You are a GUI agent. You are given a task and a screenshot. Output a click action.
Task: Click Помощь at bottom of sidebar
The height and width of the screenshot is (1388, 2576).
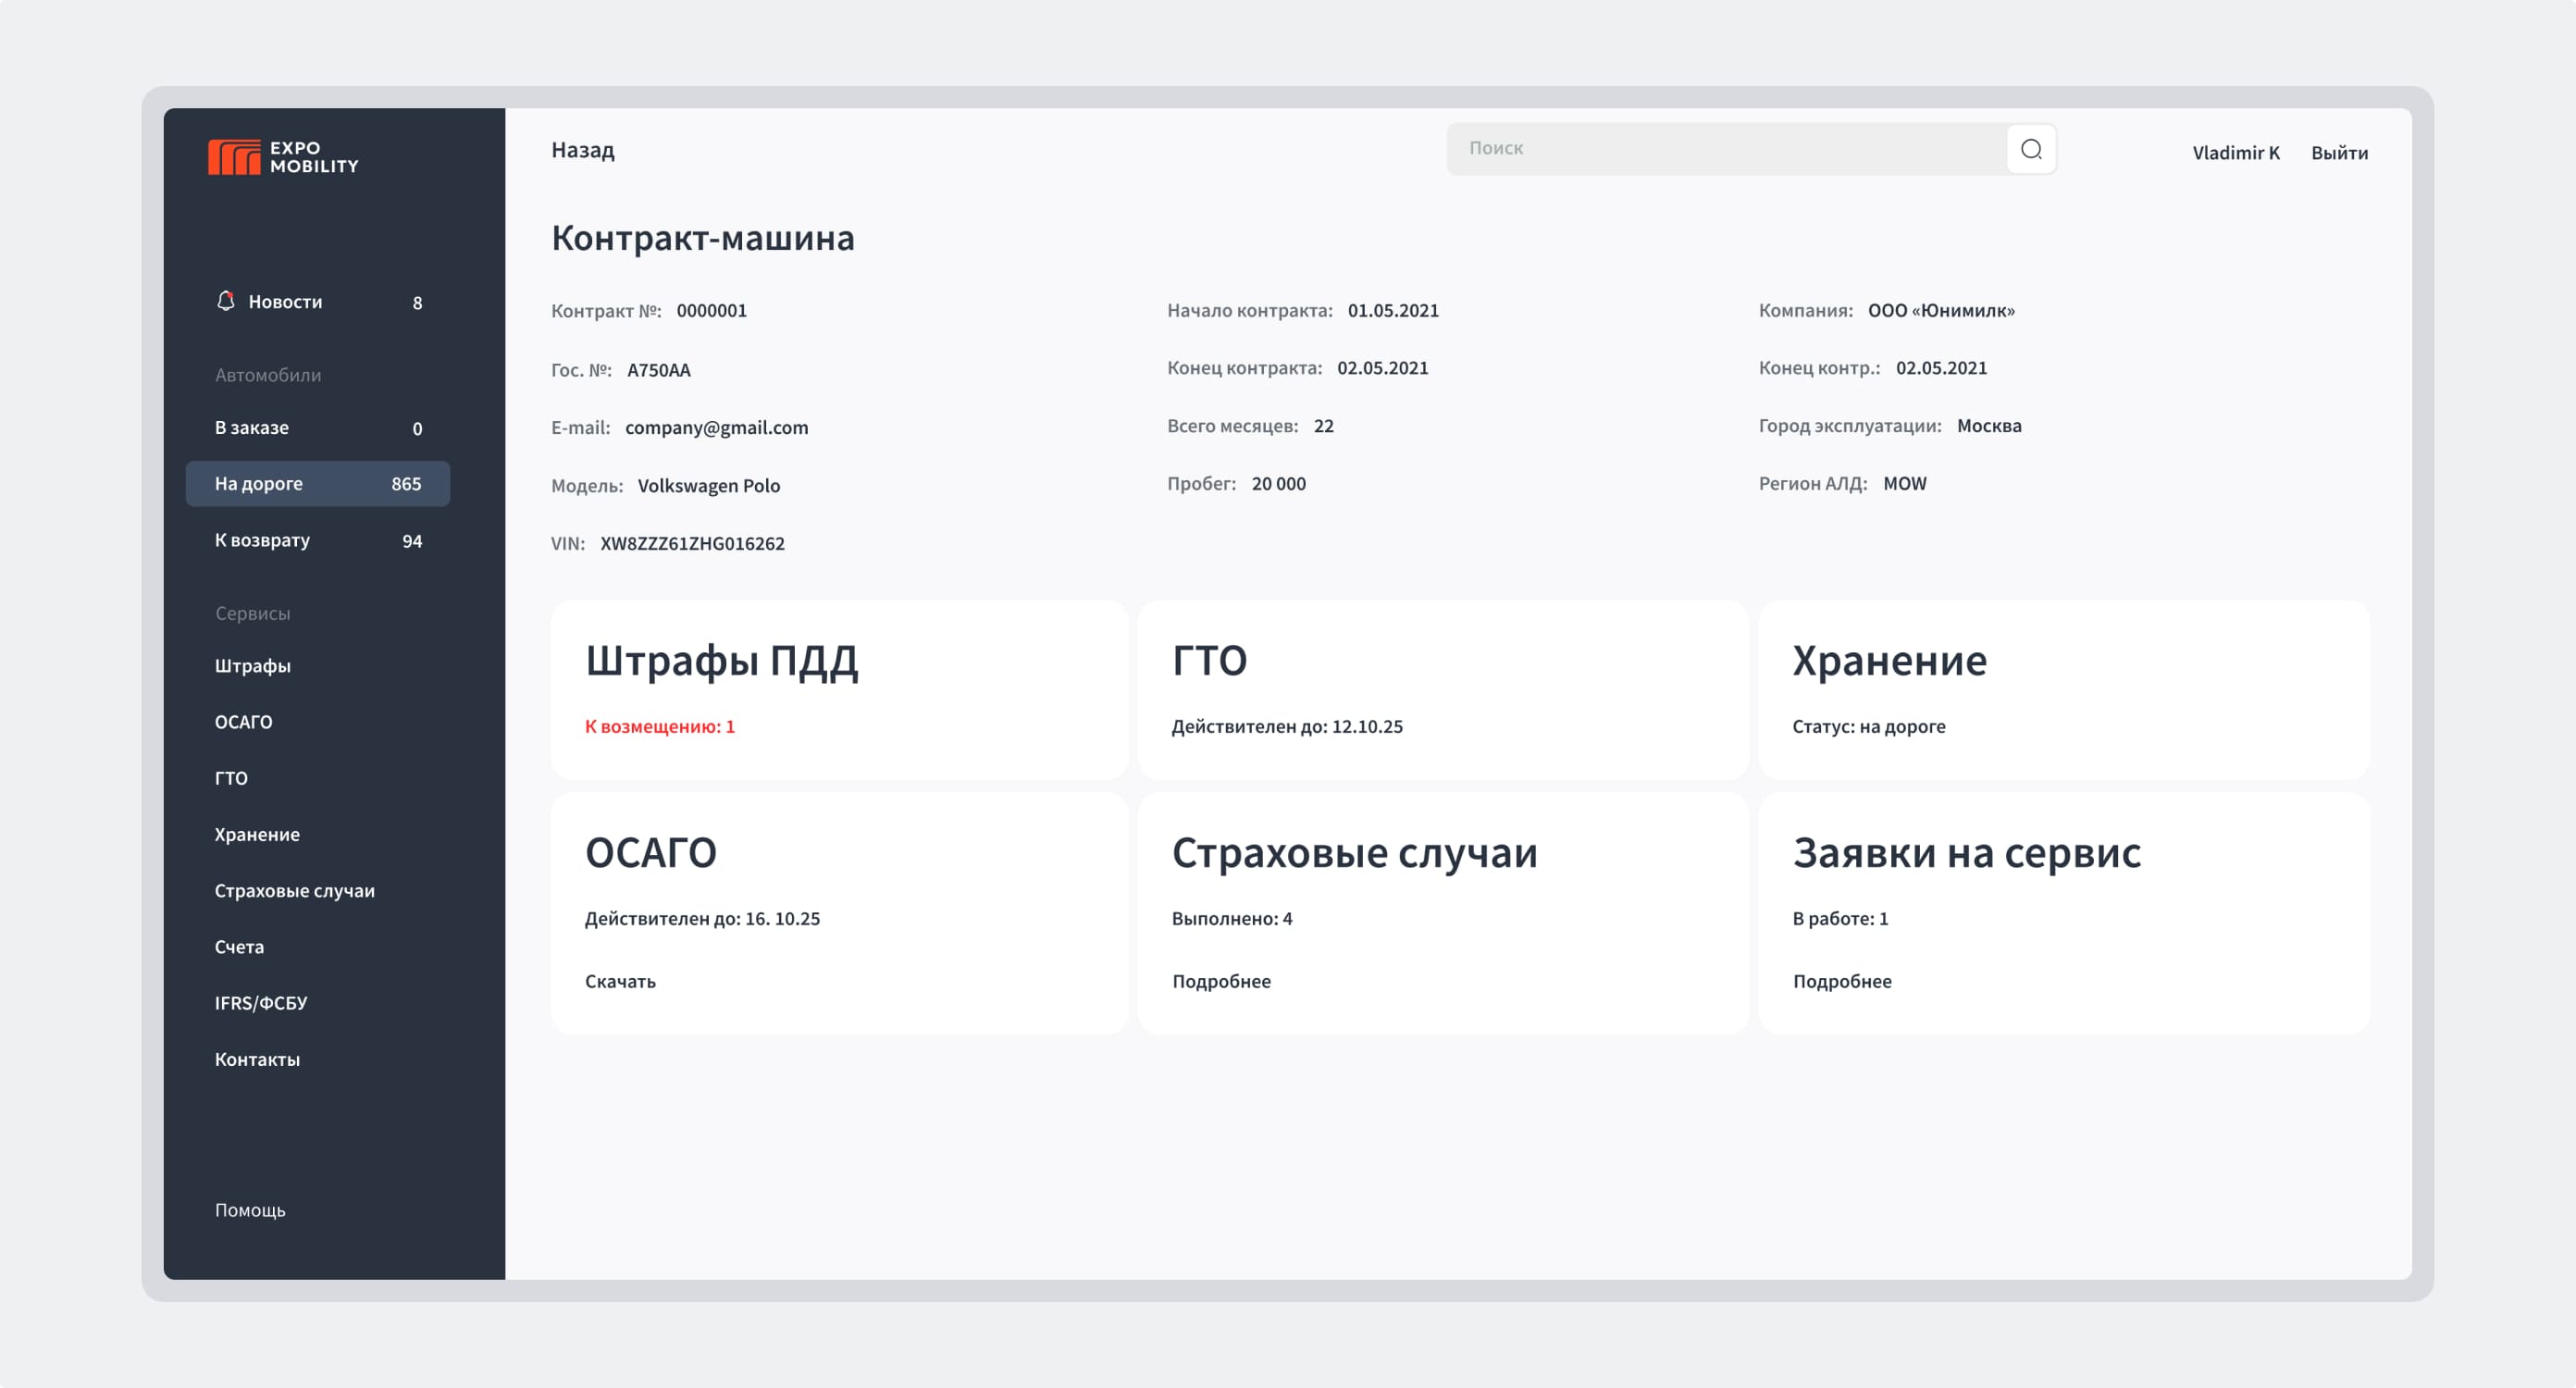coord(249,1210)
